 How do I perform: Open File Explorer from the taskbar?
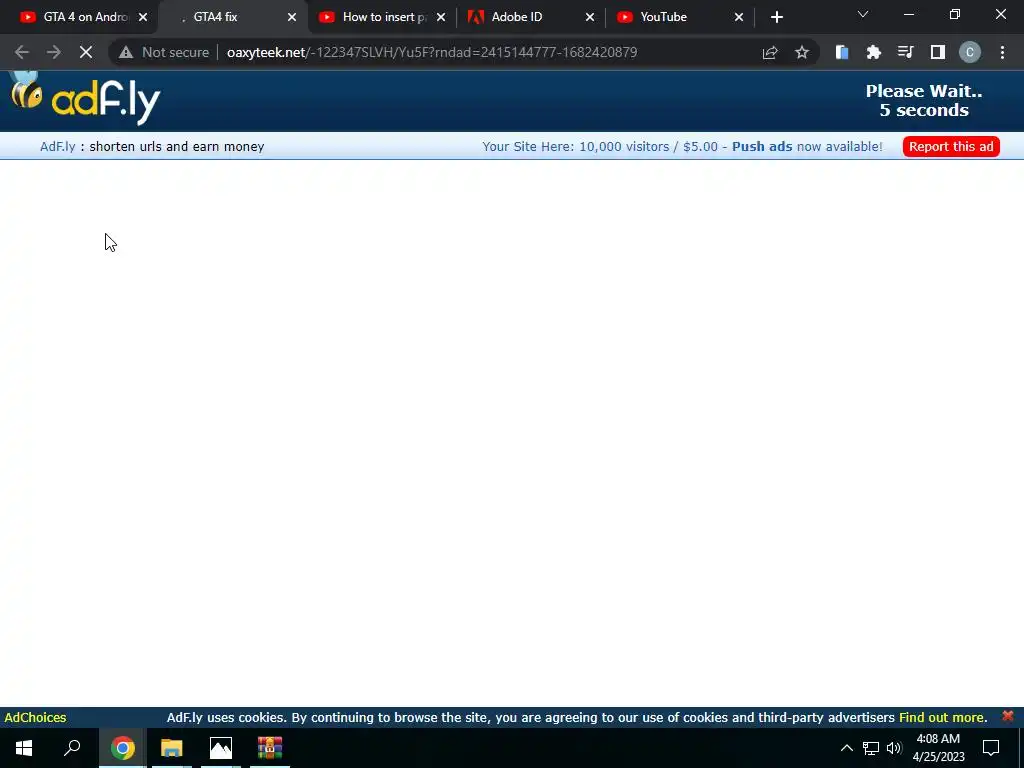tap(172, 748)
